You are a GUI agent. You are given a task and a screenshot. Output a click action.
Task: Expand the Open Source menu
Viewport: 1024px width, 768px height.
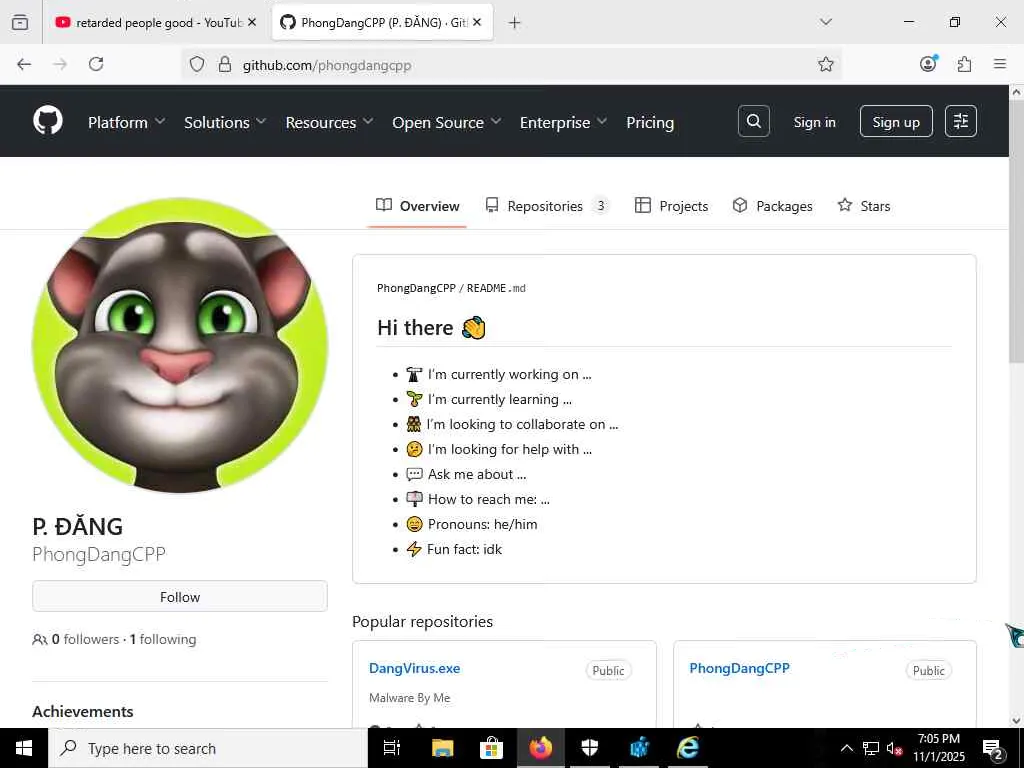[447, 122]
